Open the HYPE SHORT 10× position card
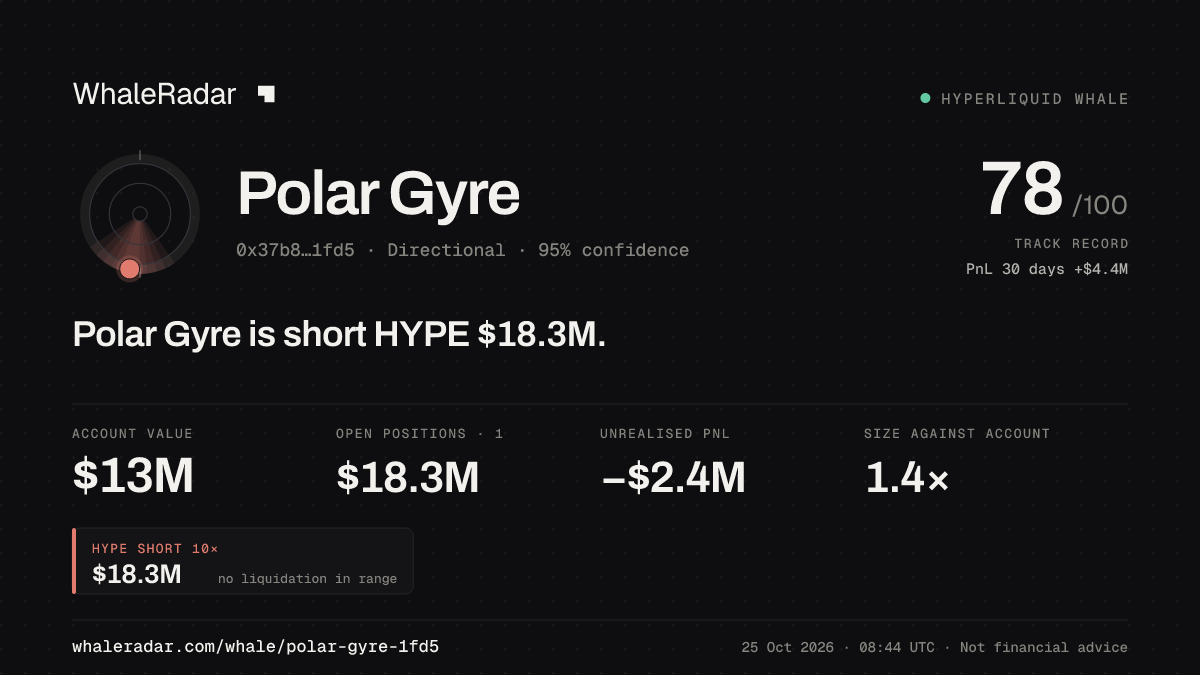Screen dimensions: 1200x675 point(243,561)
